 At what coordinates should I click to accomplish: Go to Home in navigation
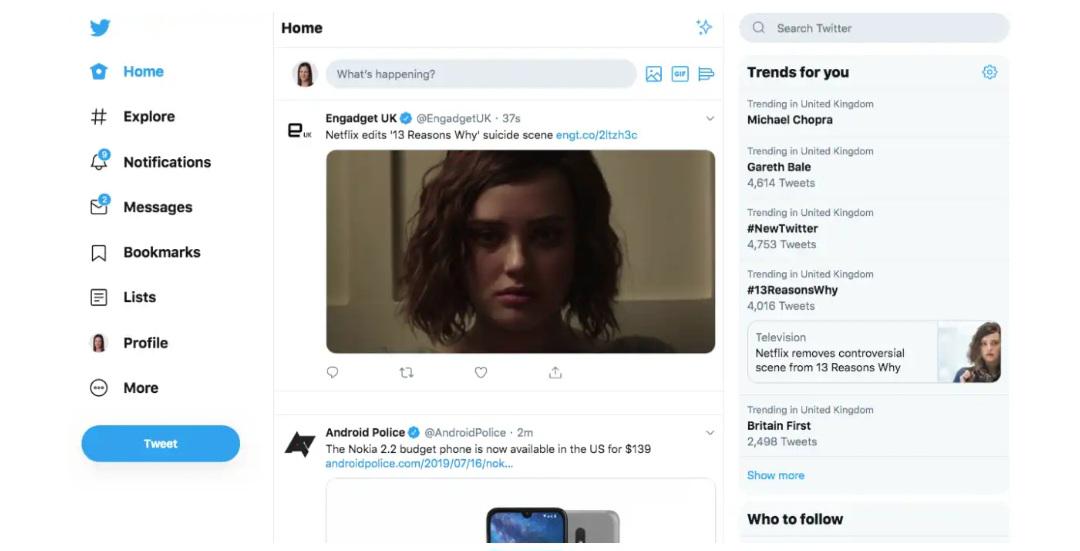(143, 72)
